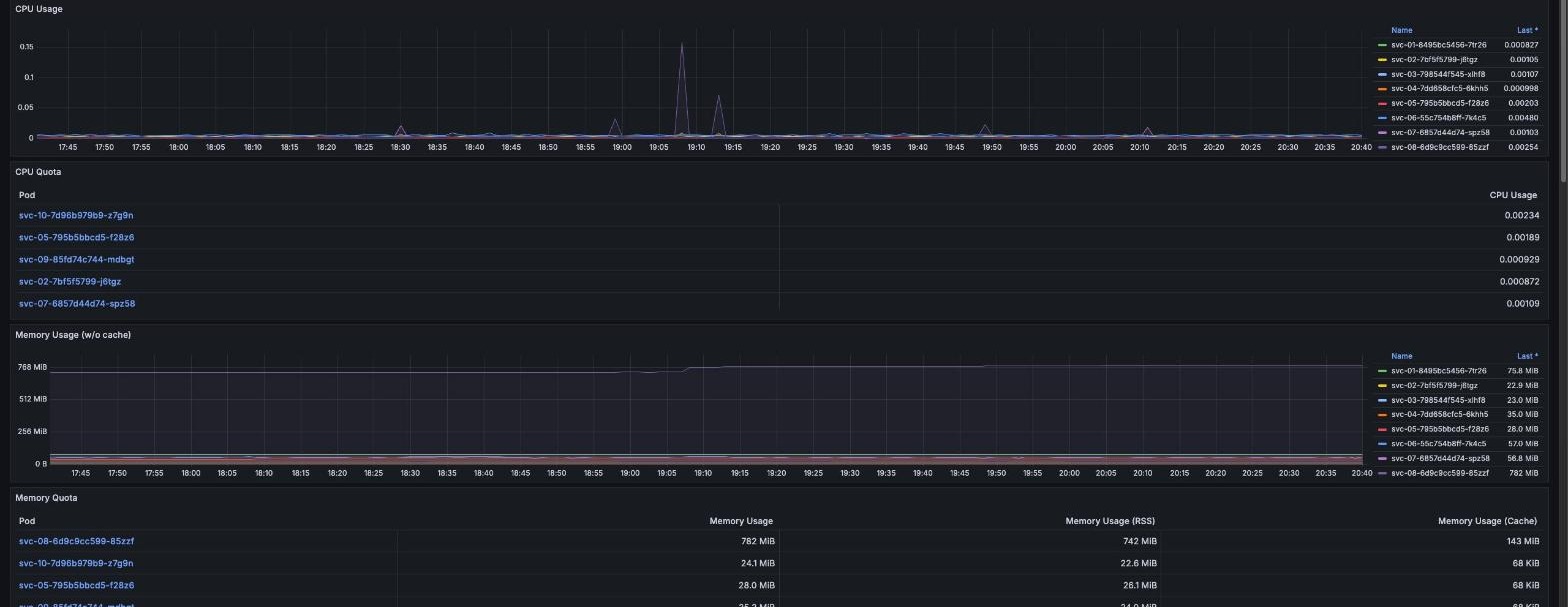The width and height of the screenshot is (1568, 607).
Task: Toggle svc-05-795b5bbcd5-f28z6 series name in Memory Usage legend
Action: [x=1440, y=429]
